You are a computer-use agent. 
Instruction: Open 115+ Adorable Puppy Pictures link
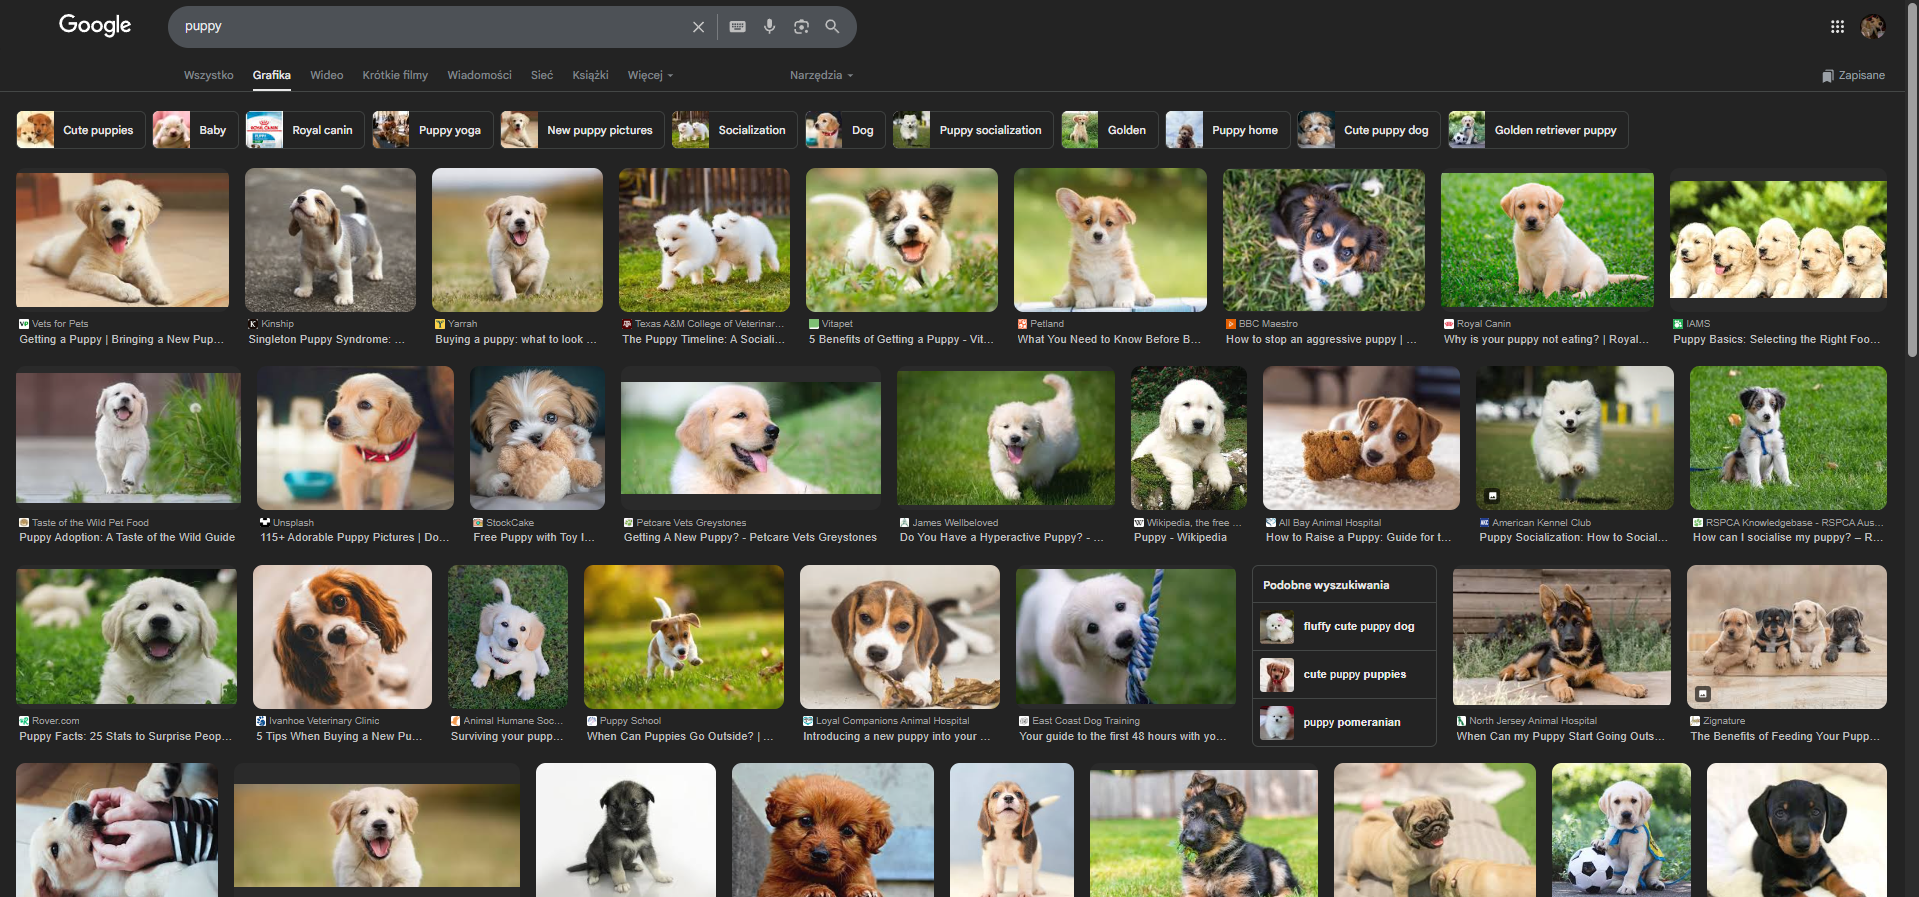coord(354,538)
